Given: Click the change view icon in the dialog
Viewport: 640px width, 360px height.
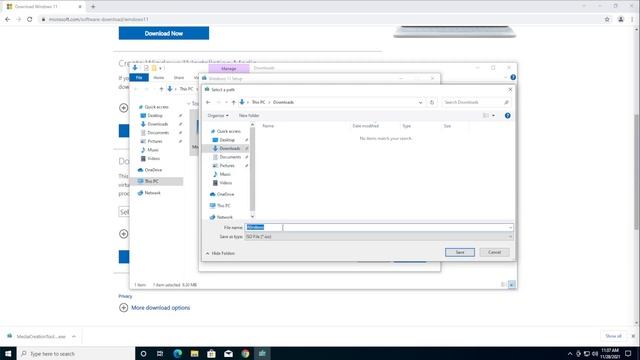Looking at the screenshot, I should pyautogui.click(x=486, y=116).
